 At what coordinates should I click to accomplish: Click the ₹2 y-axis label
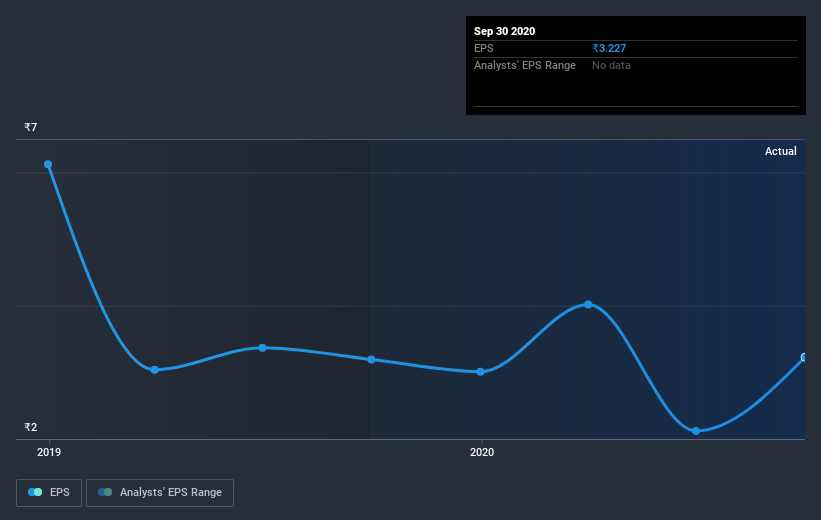click(30, 427)
